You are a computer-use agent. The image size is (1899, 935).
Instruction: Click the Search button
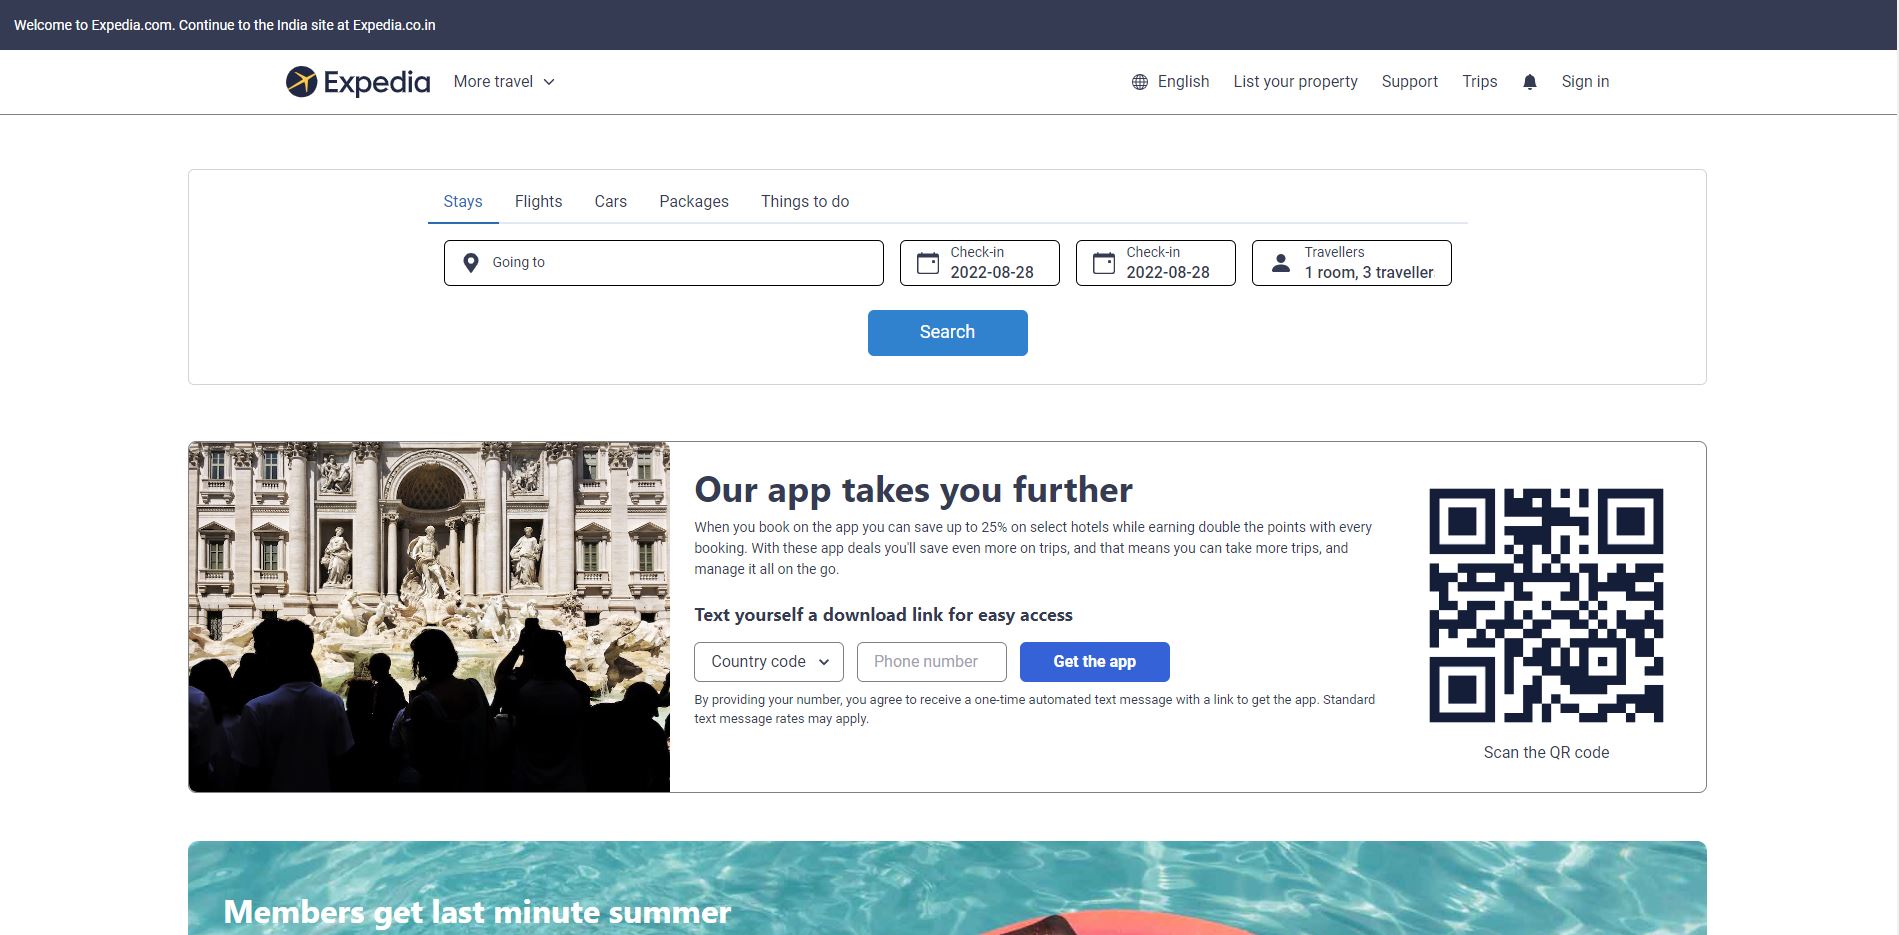948,333
